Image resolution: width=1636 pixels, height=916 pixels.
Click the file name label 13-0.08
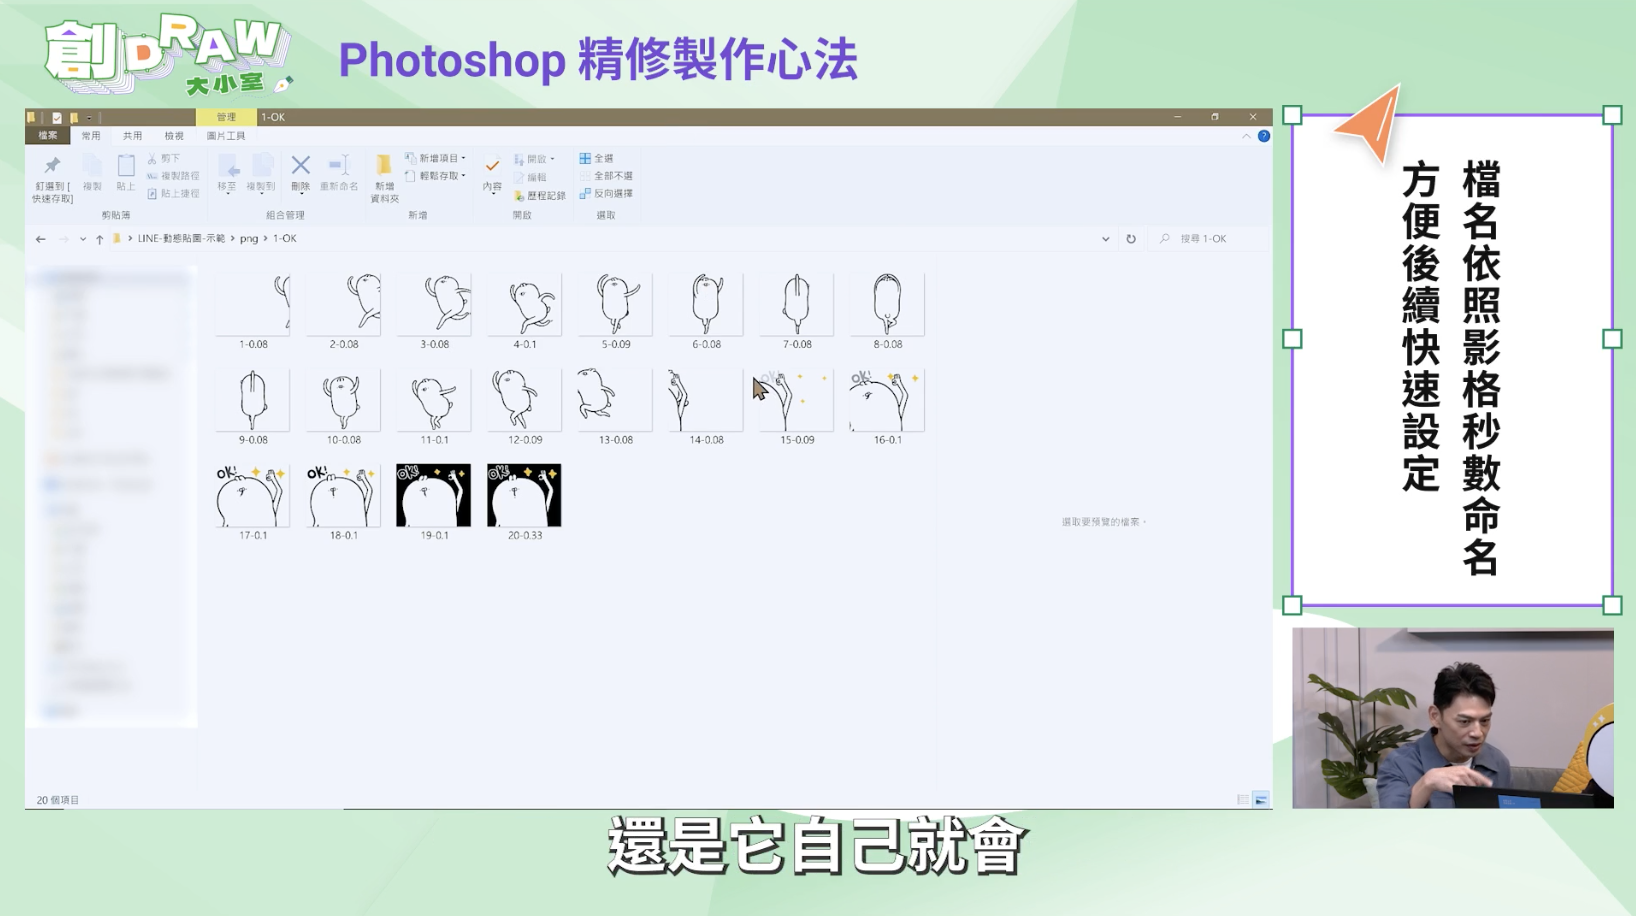(x=616, y=440)
